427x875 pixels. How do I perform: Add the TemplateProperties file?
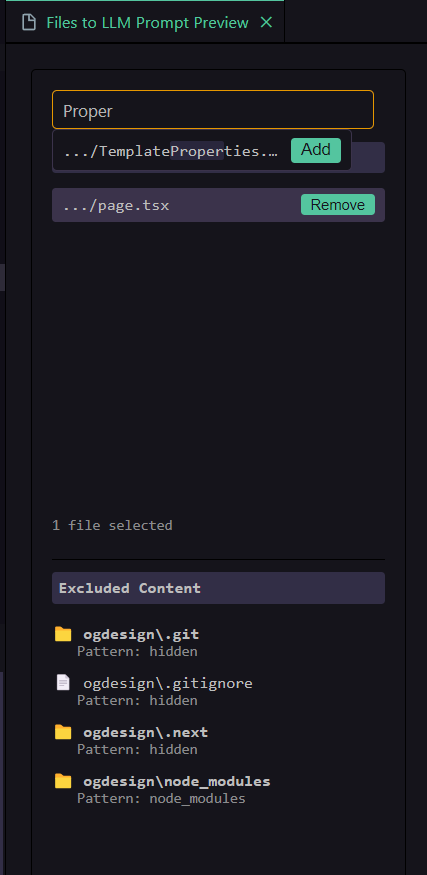[x=316, y=150]
